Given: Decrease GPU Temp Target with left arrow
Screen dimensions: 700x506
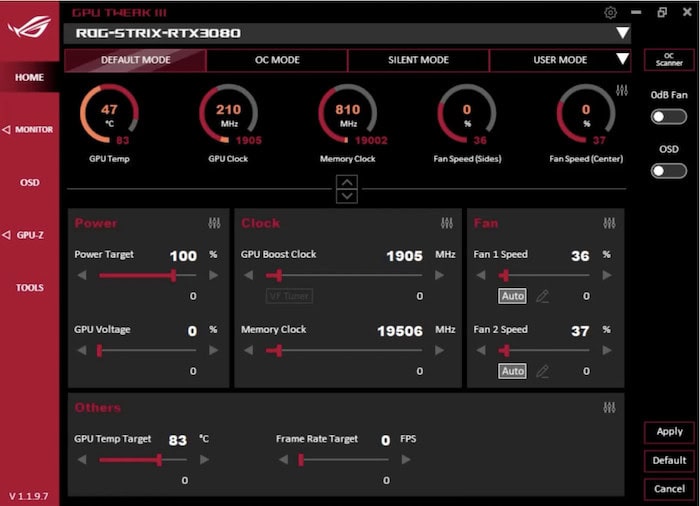Looking at the screenshot, I should click(x=82, y=459).
